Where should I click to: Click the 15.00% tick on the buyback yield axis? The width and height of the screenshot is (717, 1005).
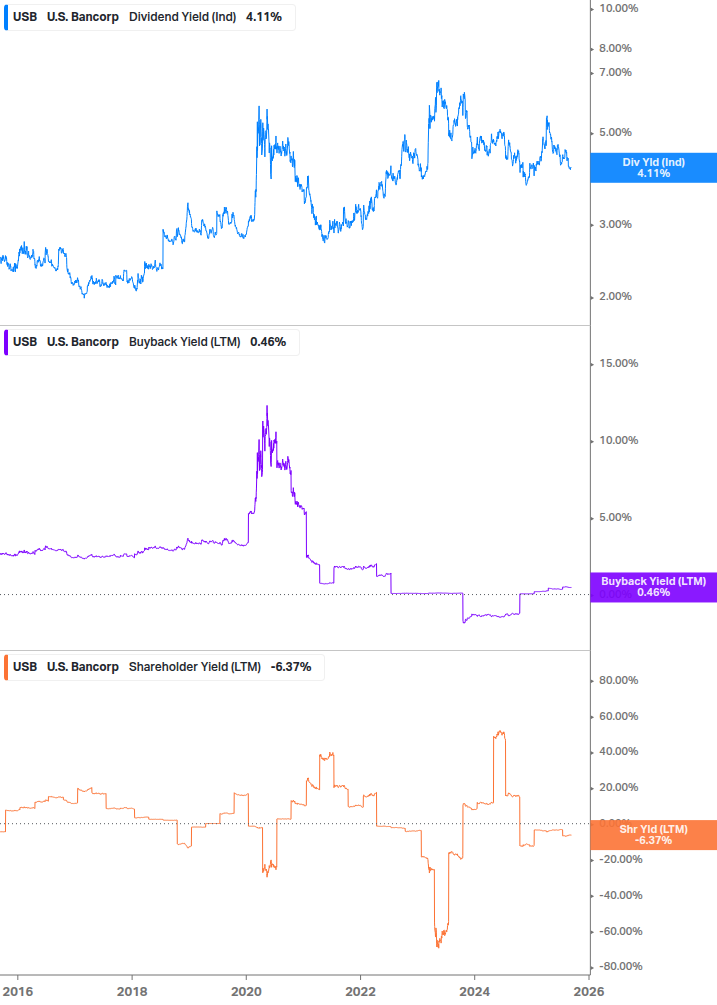point(618,363)
